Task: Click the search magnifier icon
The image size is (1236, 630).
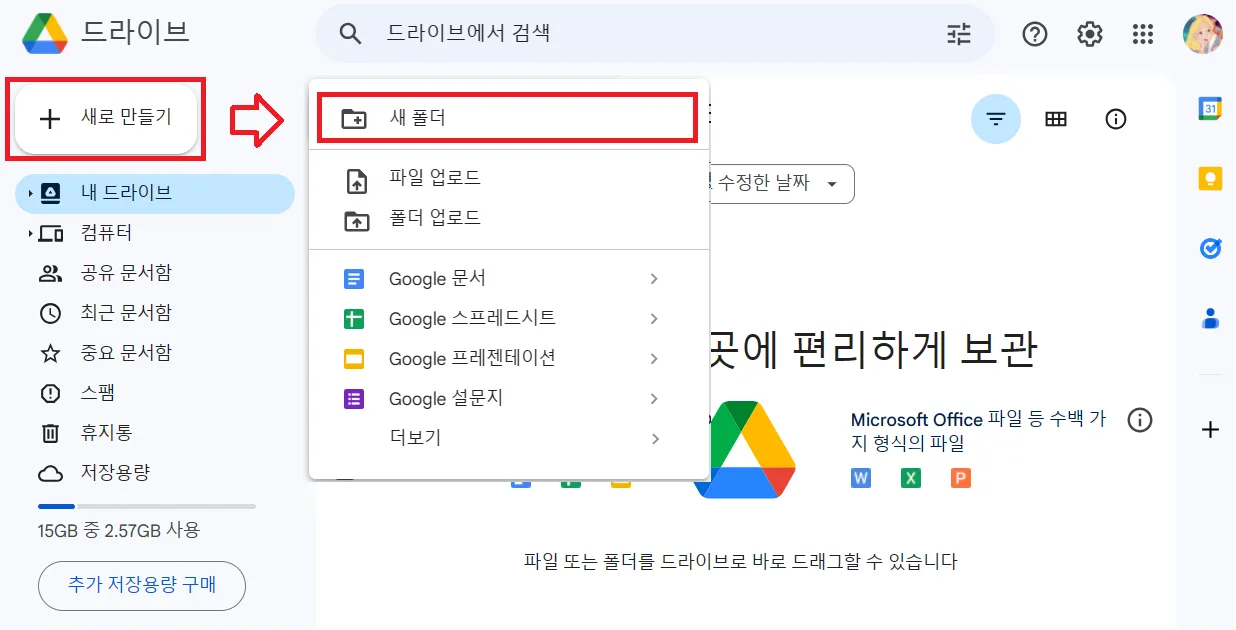Action: coord(349,34)
